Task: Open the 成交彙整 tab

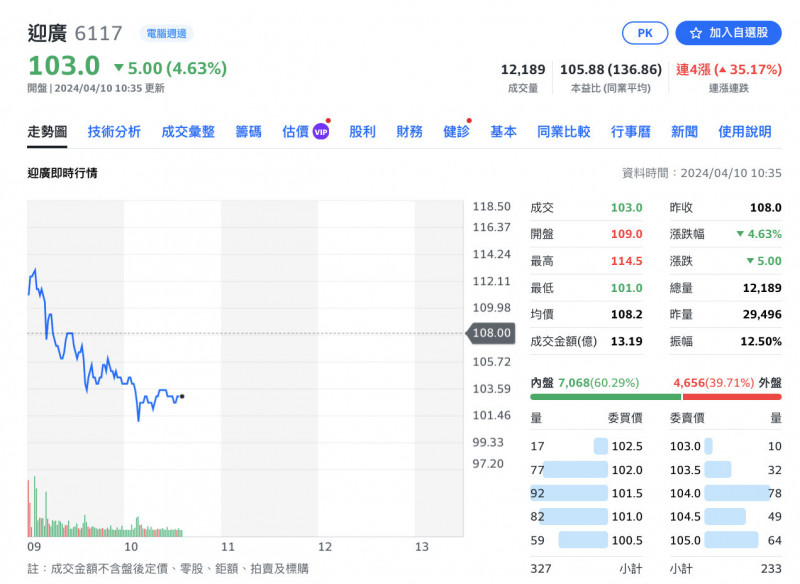Action: point(188,132)
